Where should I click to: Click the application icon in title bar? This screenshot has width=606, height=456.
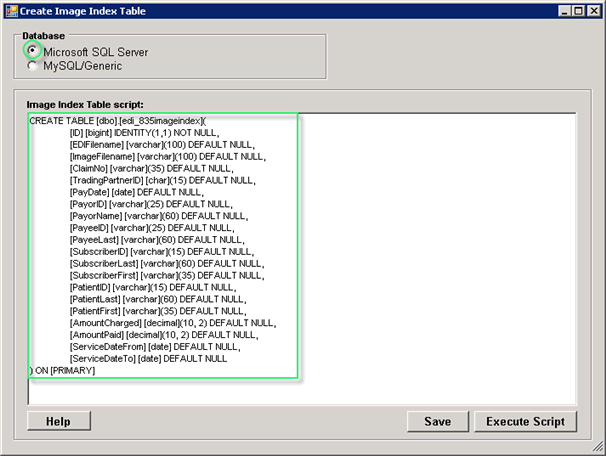click(10, 10)
